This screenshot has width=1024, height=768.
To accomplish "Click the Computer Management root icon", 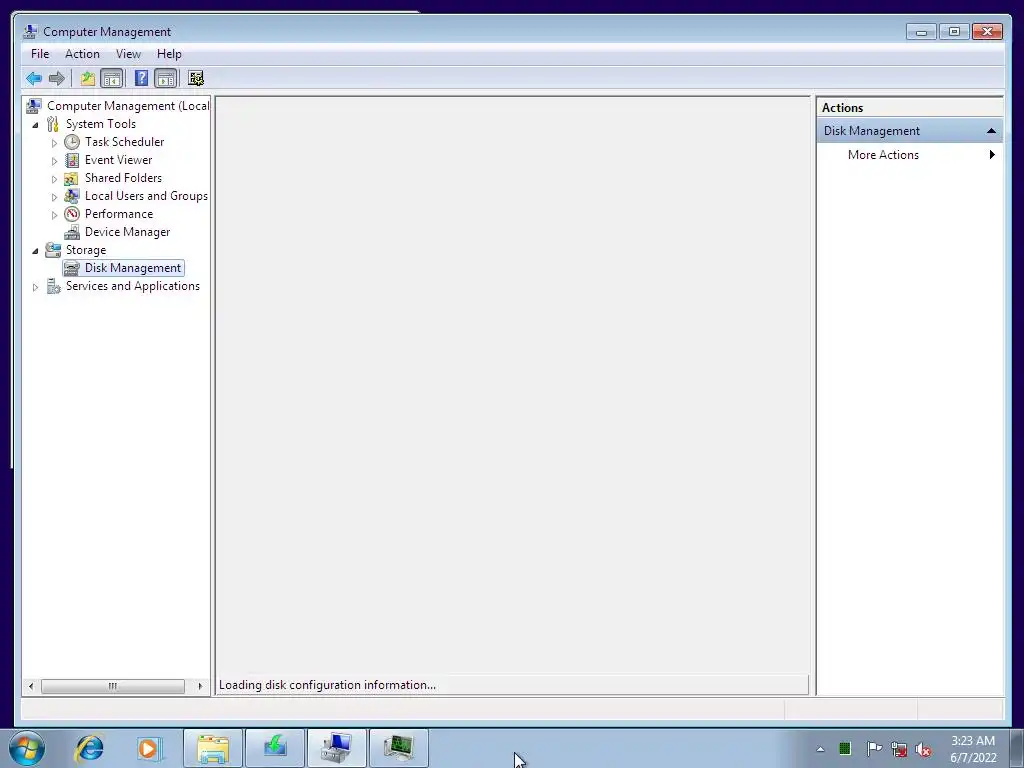I will point(34,106).
